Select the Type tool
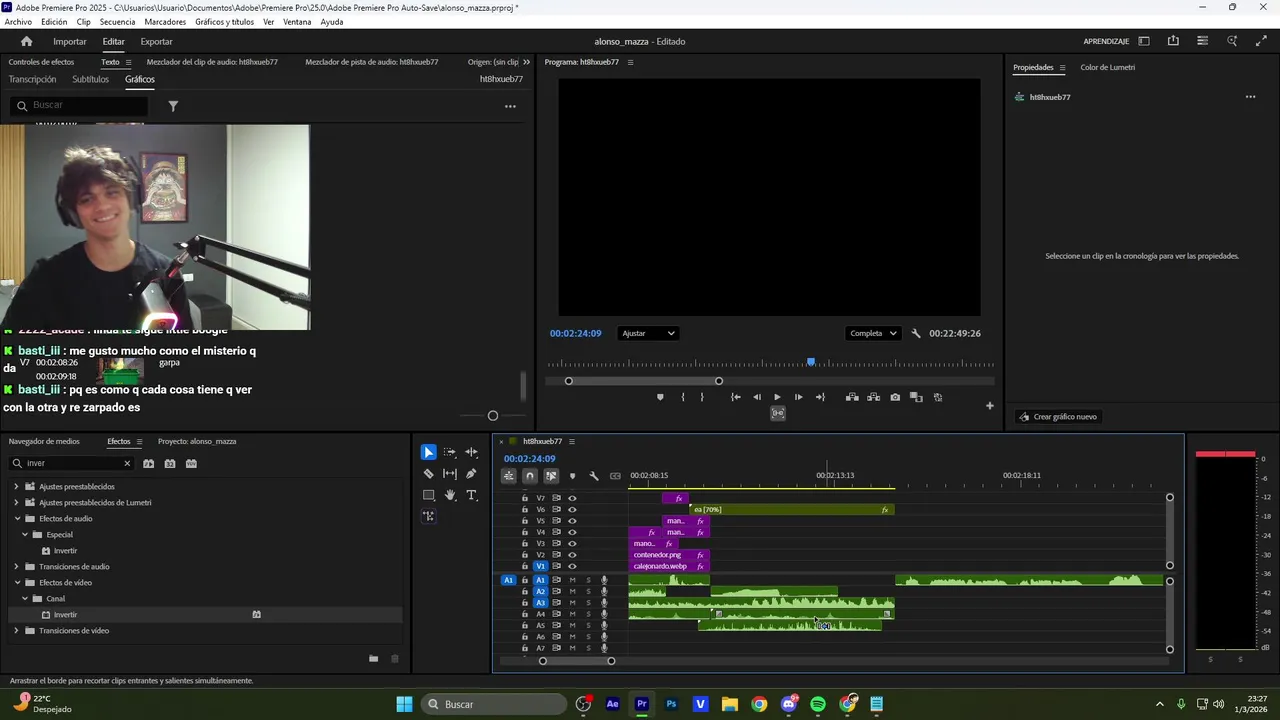Viewport: 1280px width, 720px height. coord(471,495)
